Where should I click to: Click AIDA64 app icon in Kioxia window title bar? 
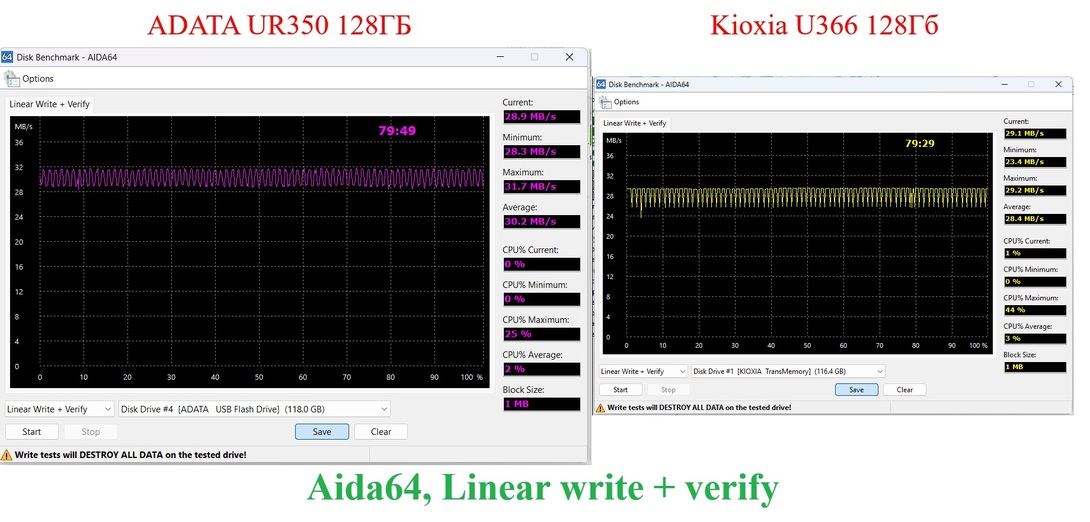(601, 84)
